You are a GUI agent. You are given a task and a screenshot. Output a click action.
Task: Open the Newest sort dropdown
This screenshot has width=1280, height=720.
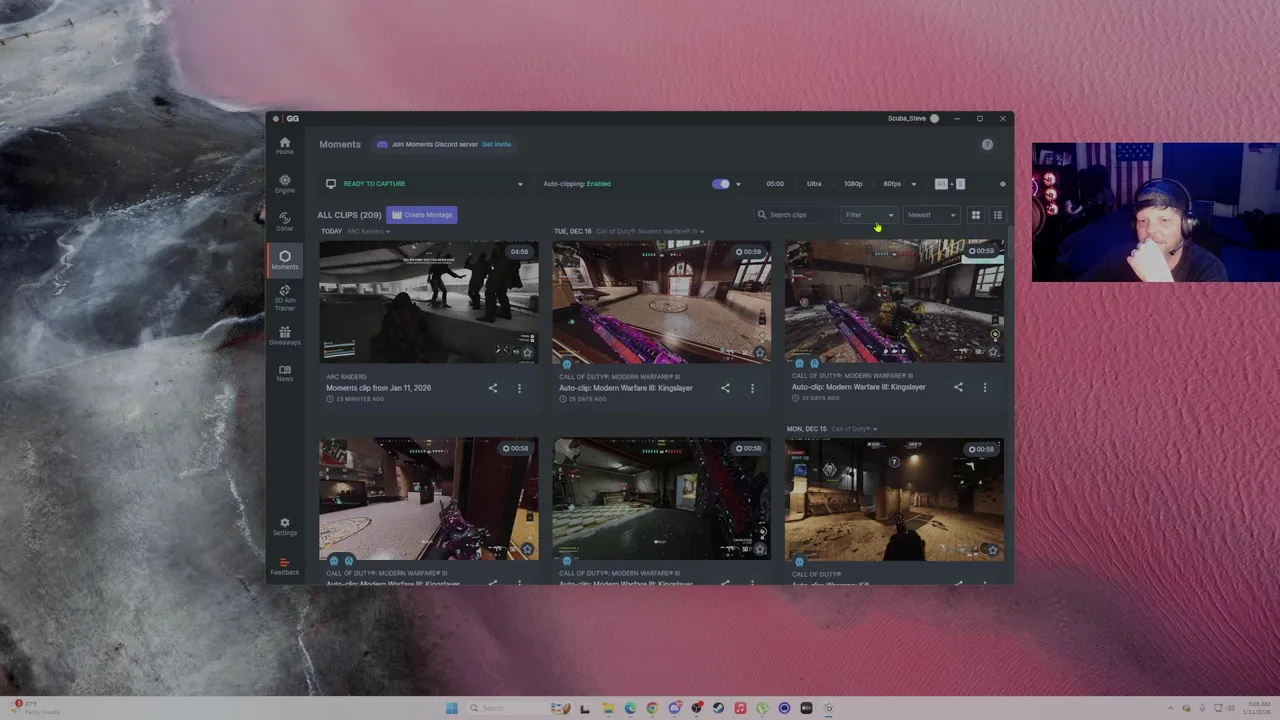click(931, 215)
